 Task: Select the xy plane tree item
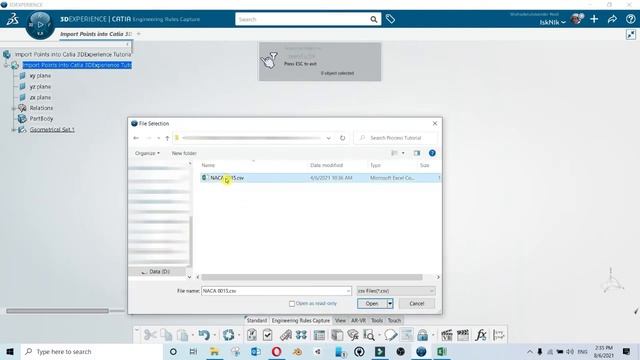(40, 76)
